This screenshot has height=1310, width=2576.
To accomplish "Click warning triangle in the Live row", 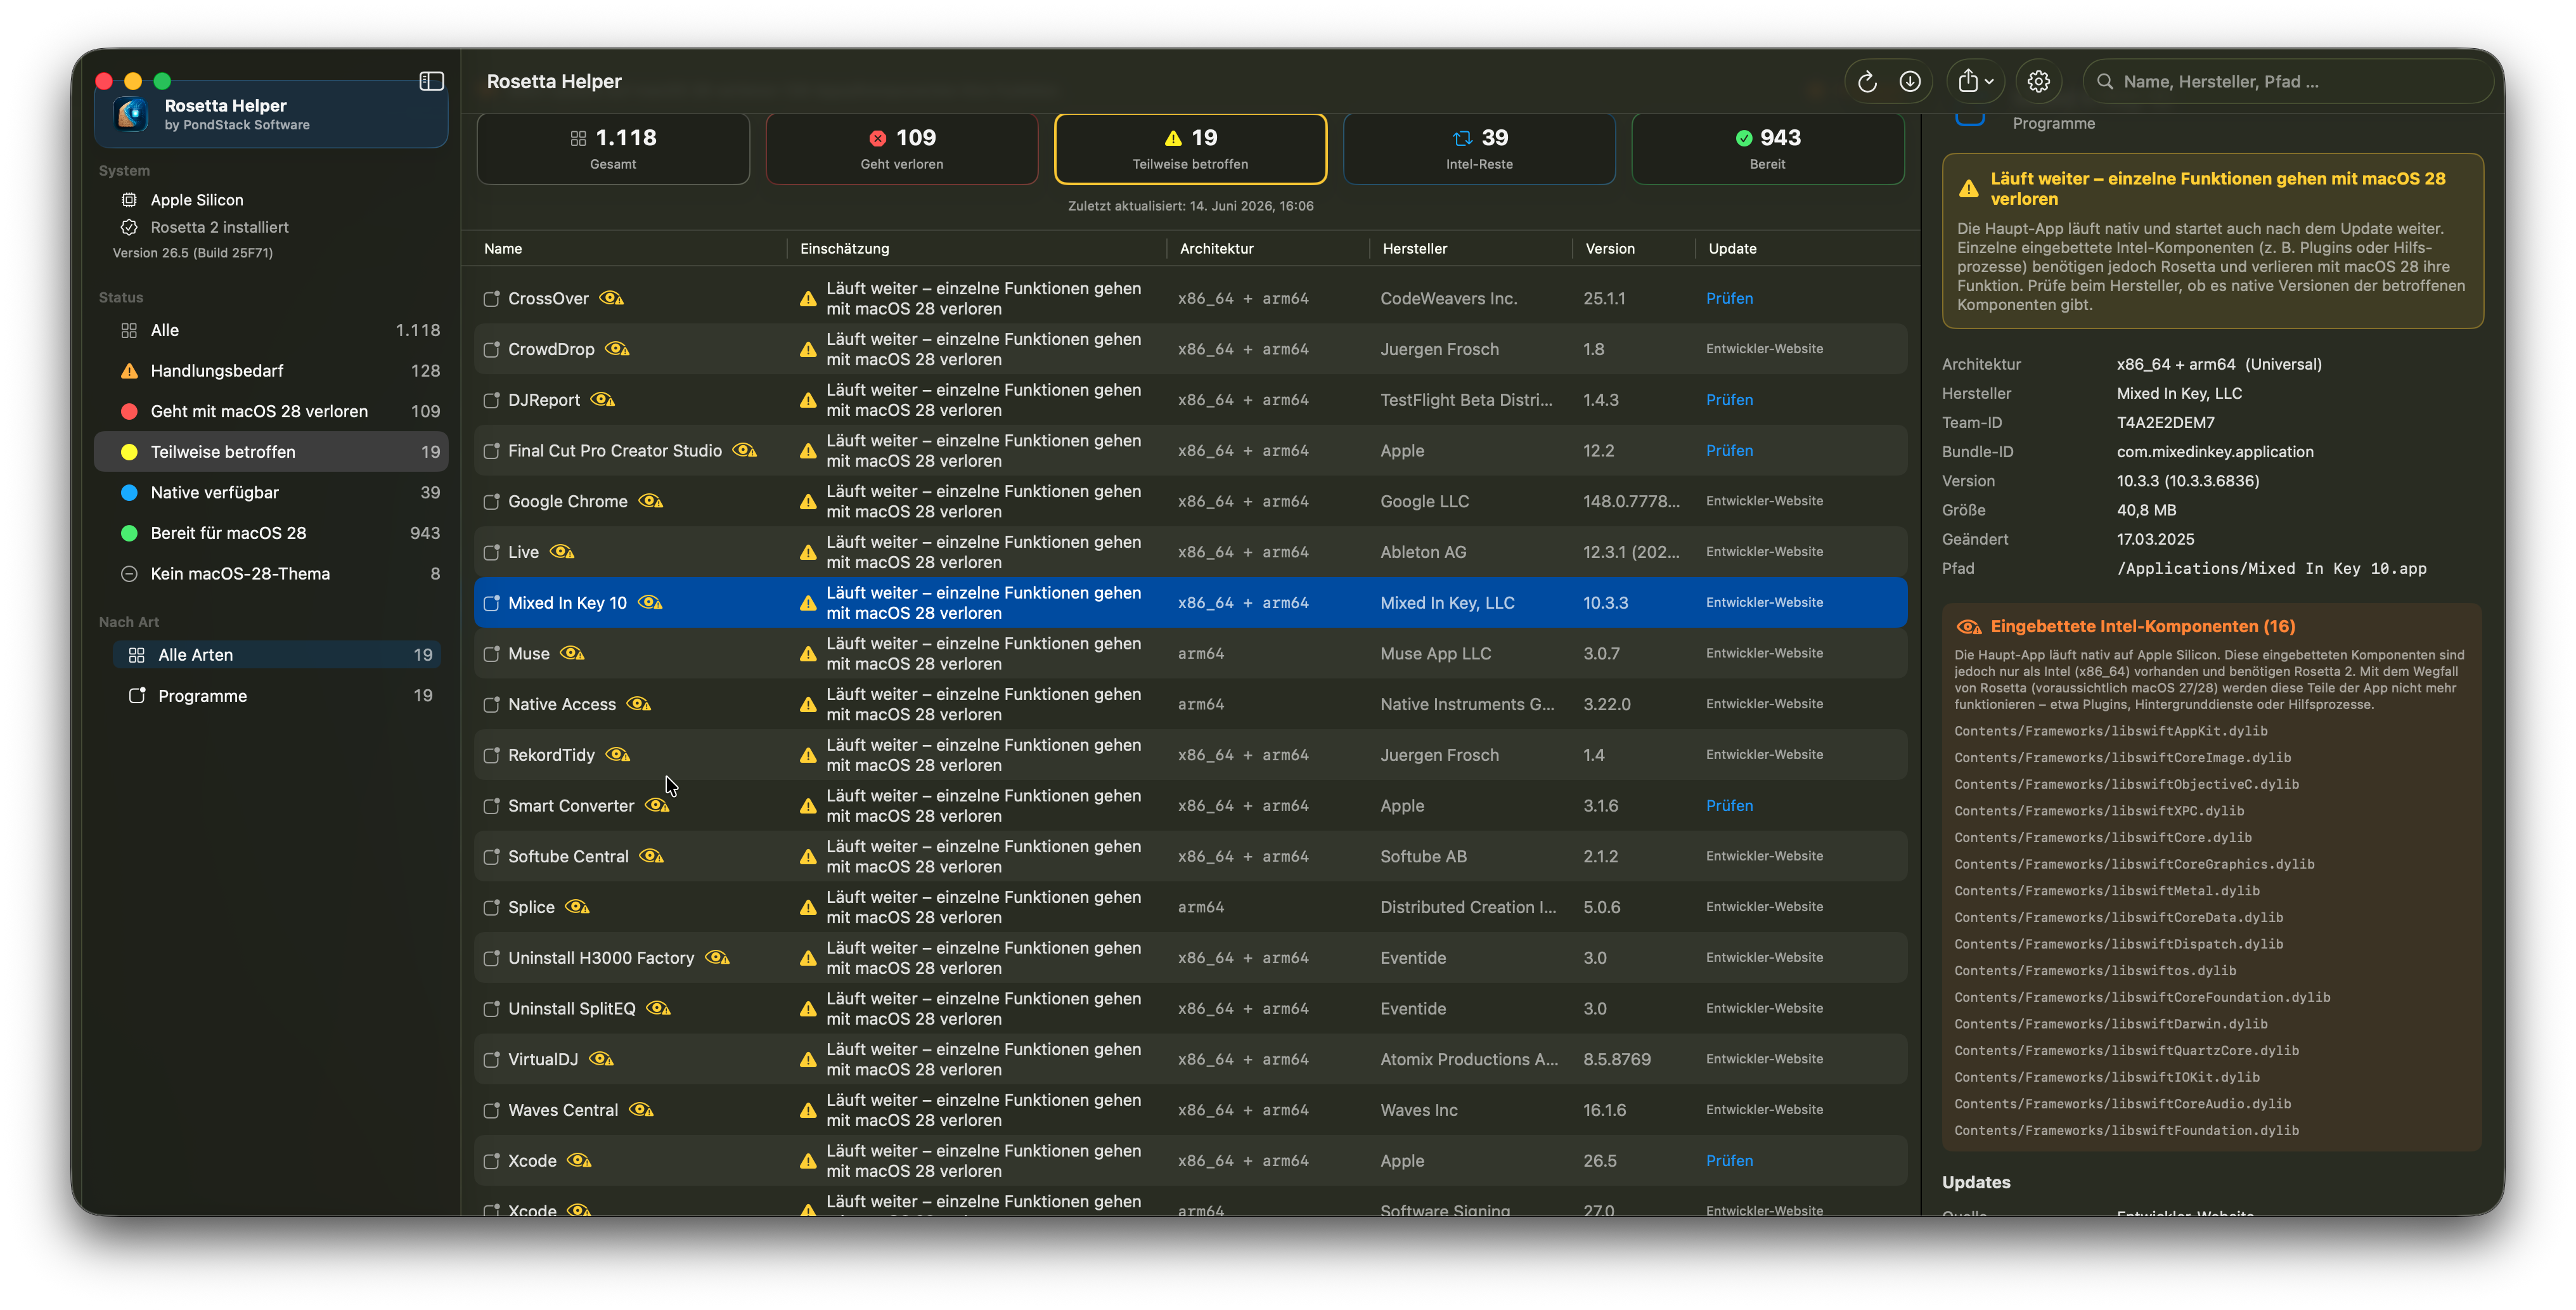I will coord(808,553).
